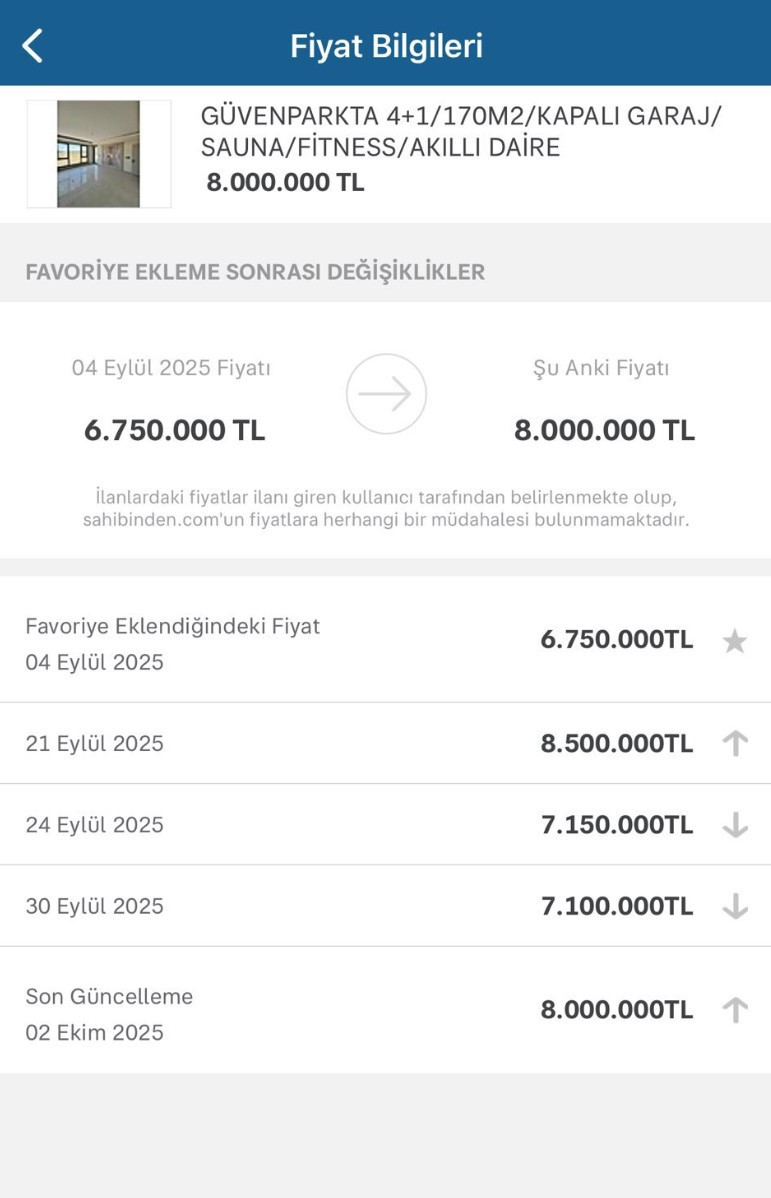Open the apartment listing thumbnail photo
This screenshot has height=1198, width=771.
coord(98,154)
